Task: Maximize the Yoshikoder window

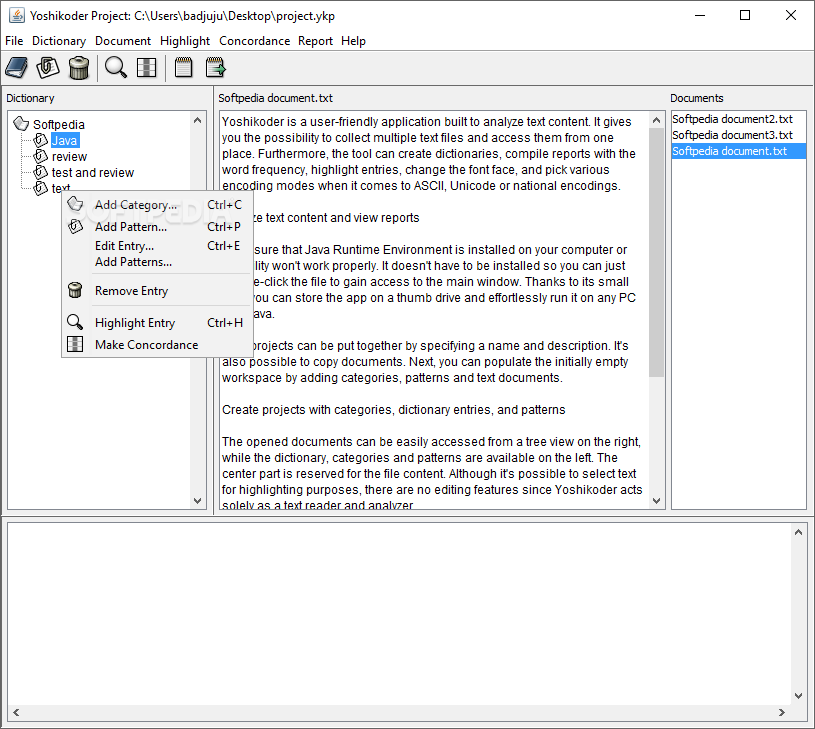Action: click(745, 16)
